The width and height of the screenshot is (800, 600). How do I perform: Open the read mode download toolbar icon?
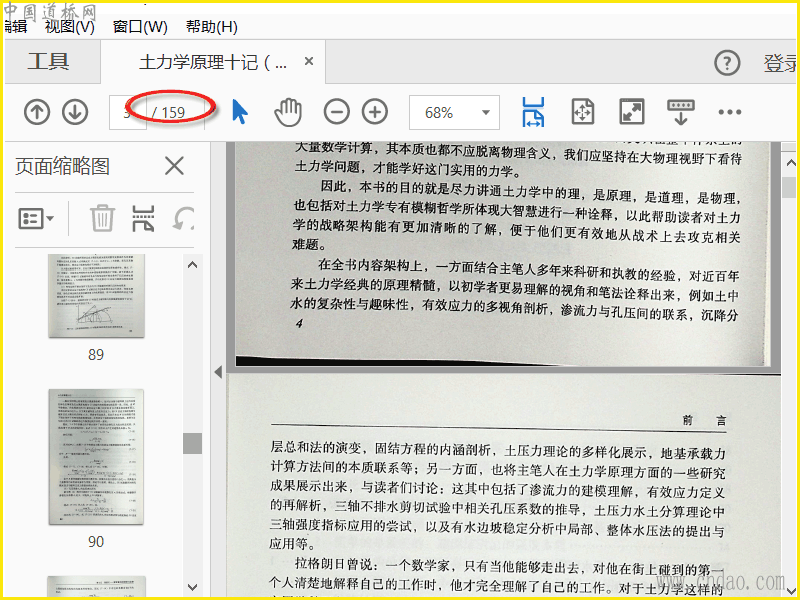pos(681,112)
